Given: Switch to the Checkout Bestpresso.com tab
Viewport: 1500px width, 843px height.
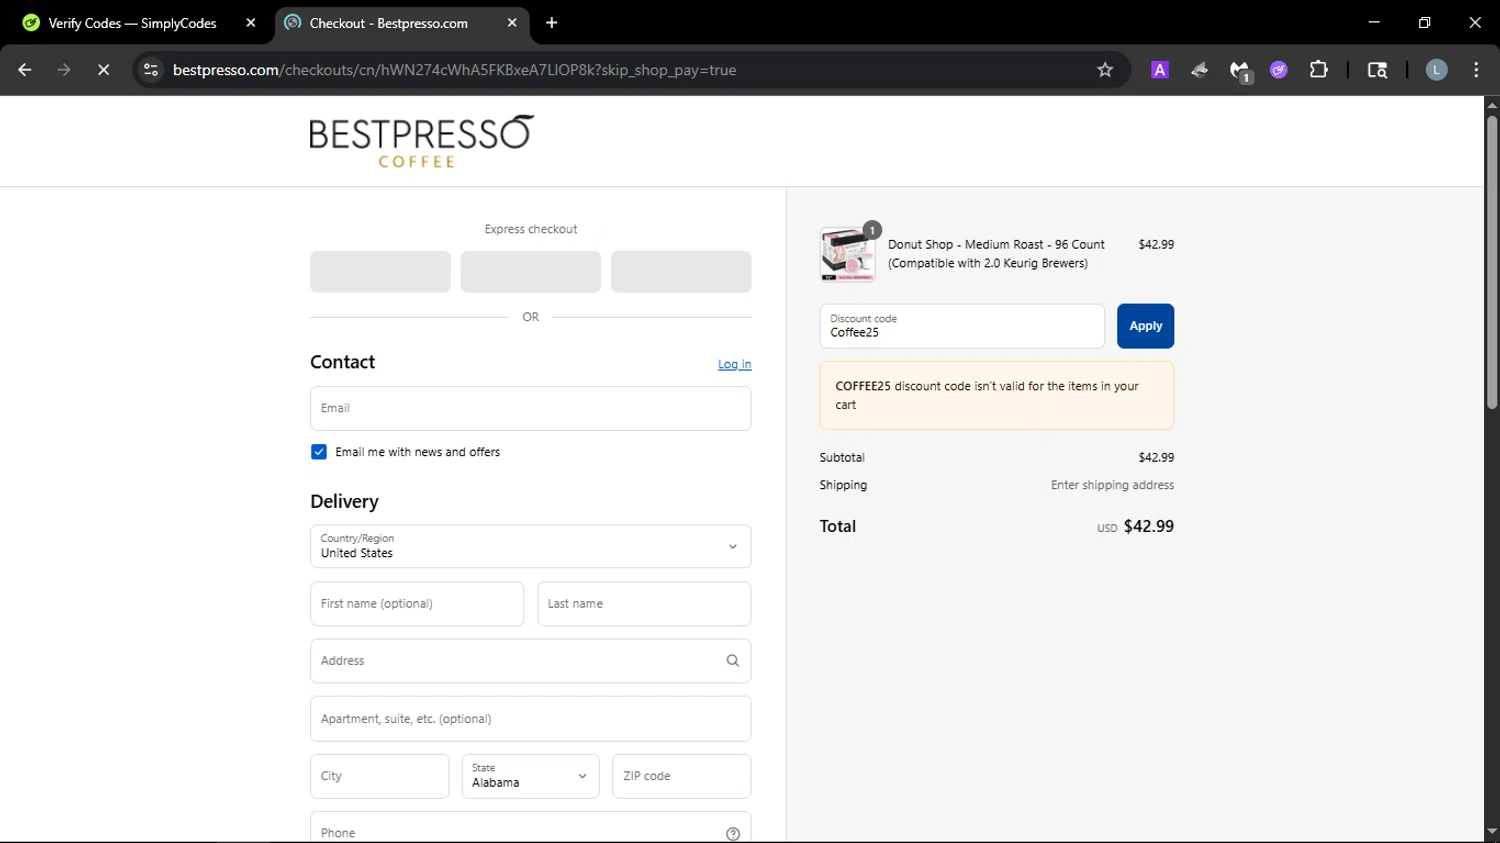Looking at the screenshot, I should 400,23.
